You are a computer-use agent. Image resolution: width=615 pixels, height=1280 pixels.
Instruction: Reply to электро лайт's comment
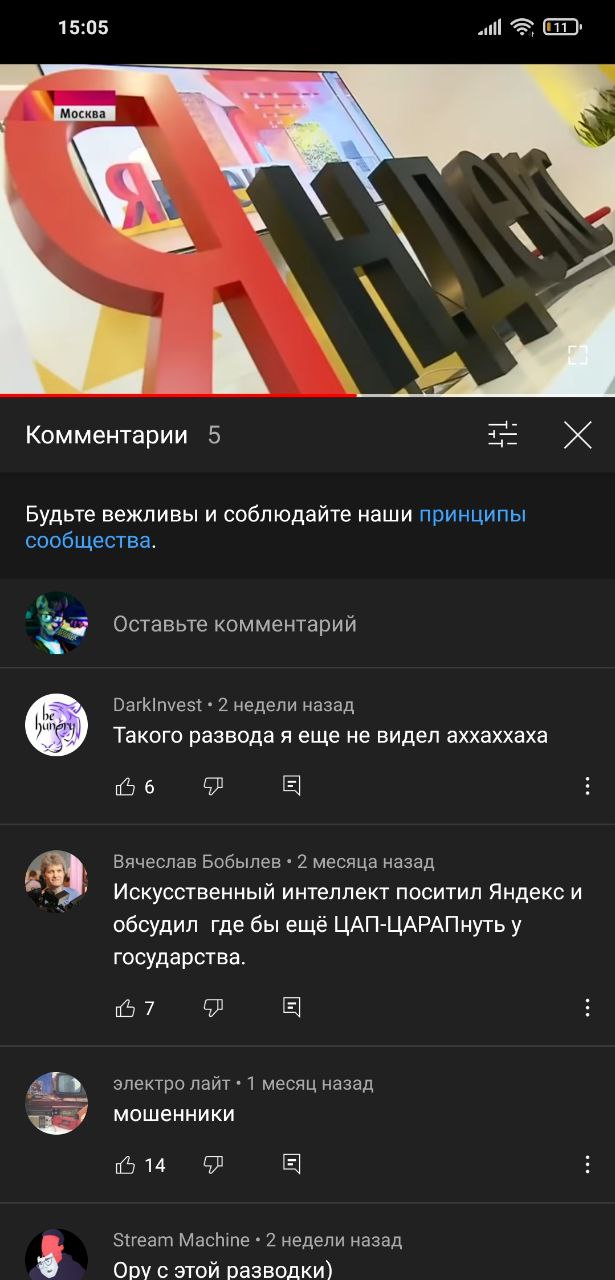292,1164
